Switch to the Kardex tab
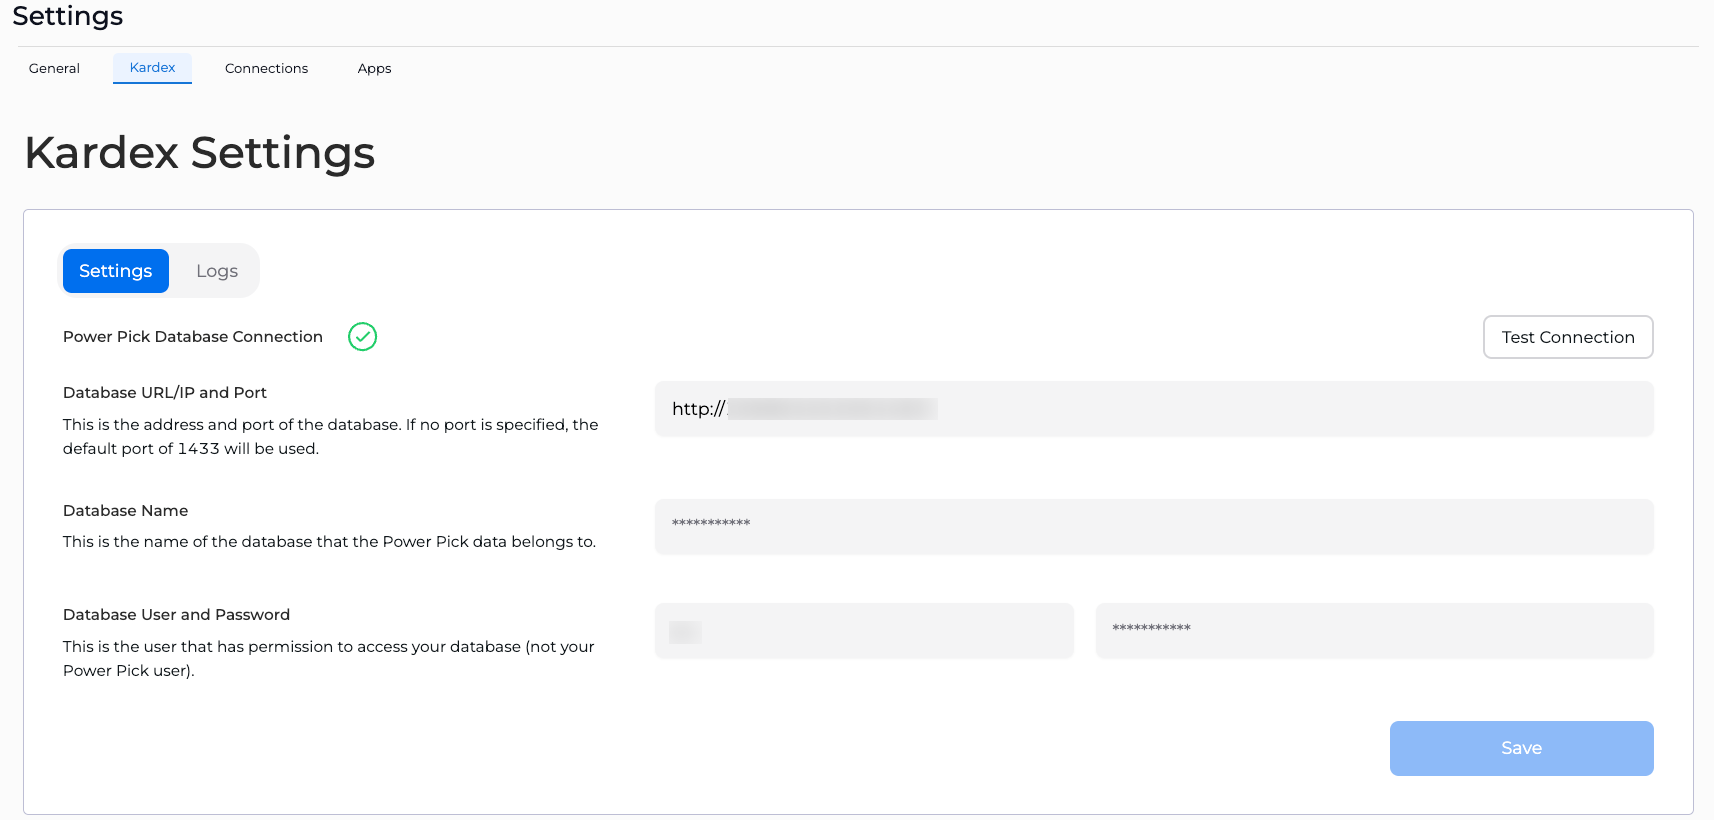Screen dimensions: 1714x820 point(152,68)
